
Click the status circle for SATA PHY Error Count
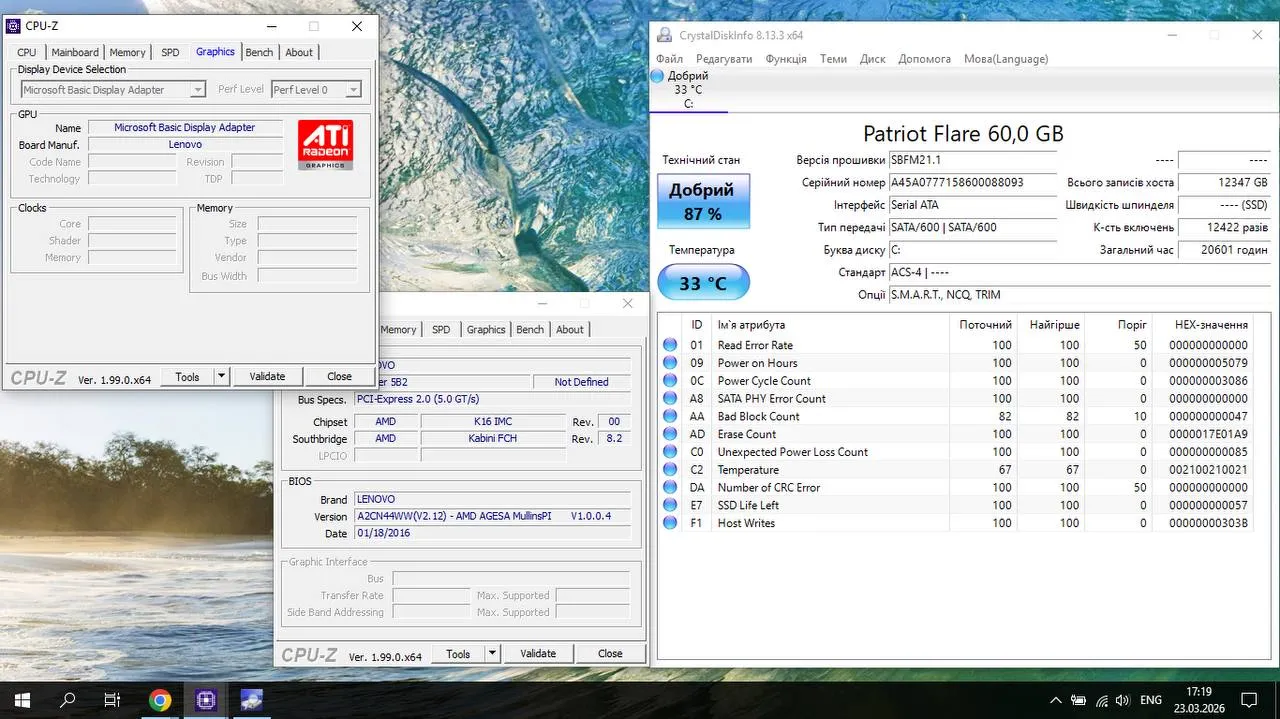pos(670,398)
